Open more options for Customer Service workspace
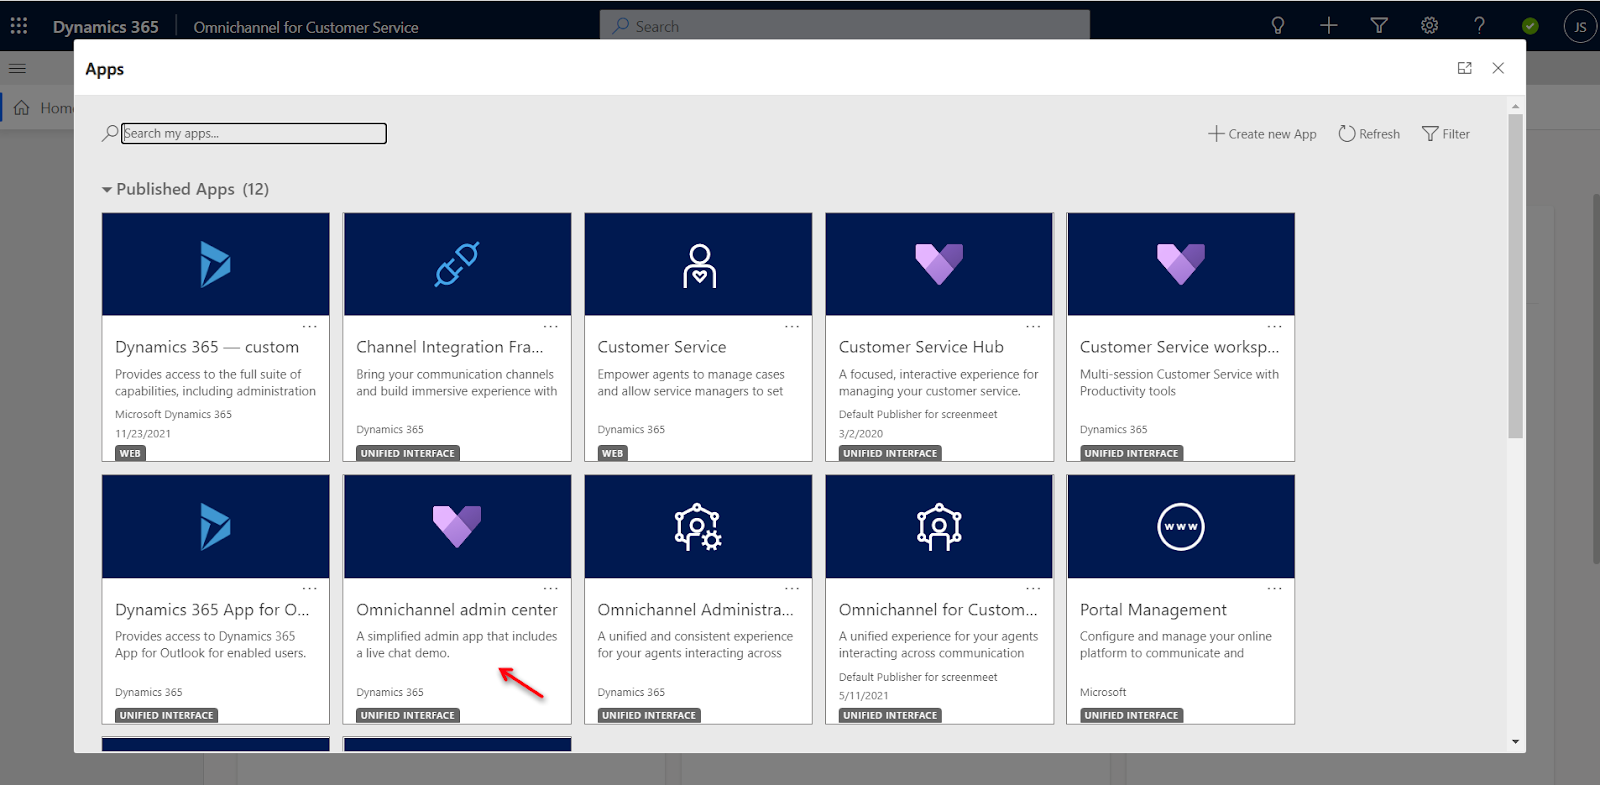The width and height of the screenshot is (1600, 785). click(x=1274, y=326)
